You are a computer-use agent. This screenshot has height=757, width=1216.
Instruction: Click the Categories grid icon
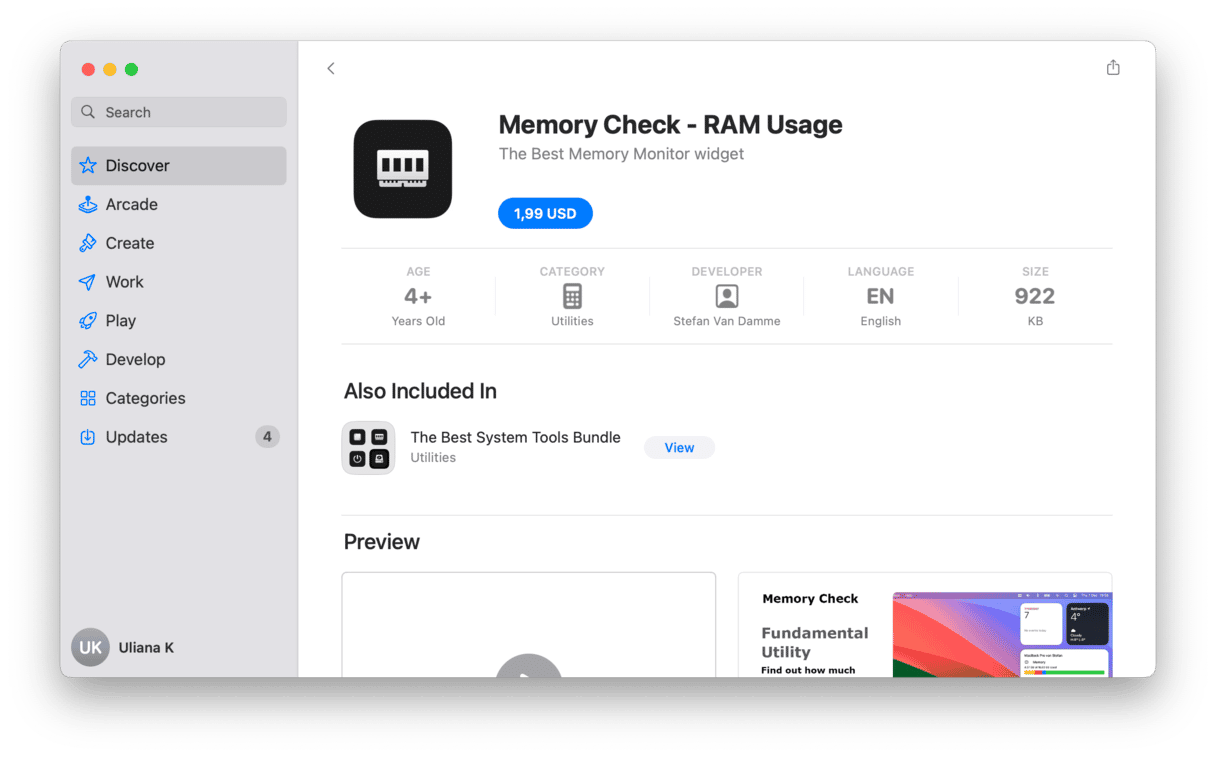(88, 398)
